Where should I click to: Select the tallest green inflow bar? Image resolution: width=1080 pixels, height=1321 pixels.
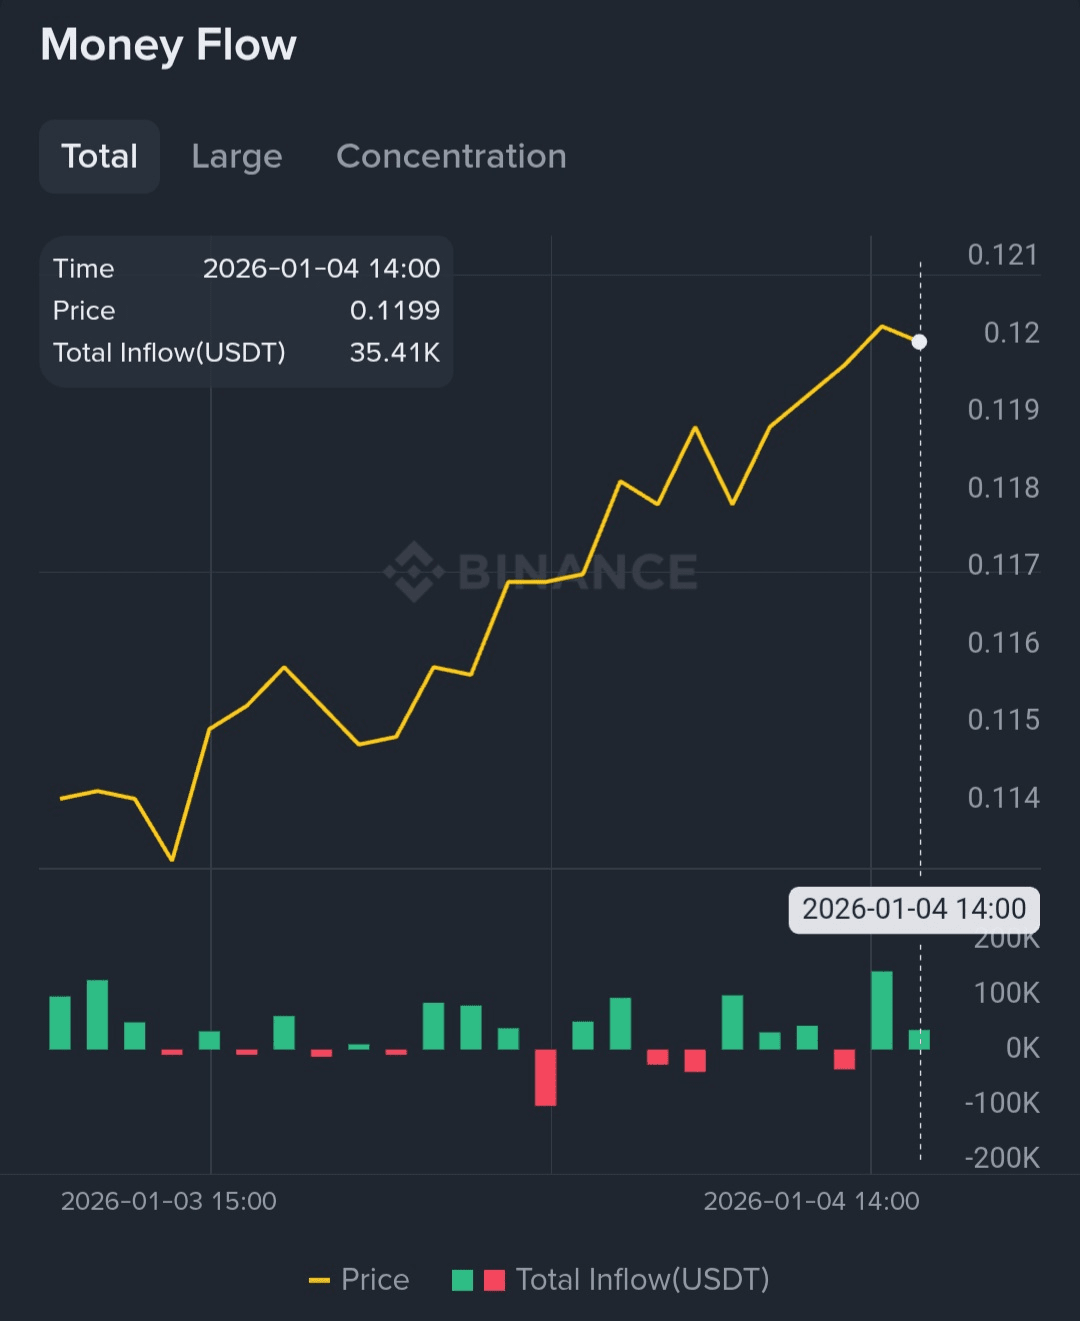(x=882, y=1010)
